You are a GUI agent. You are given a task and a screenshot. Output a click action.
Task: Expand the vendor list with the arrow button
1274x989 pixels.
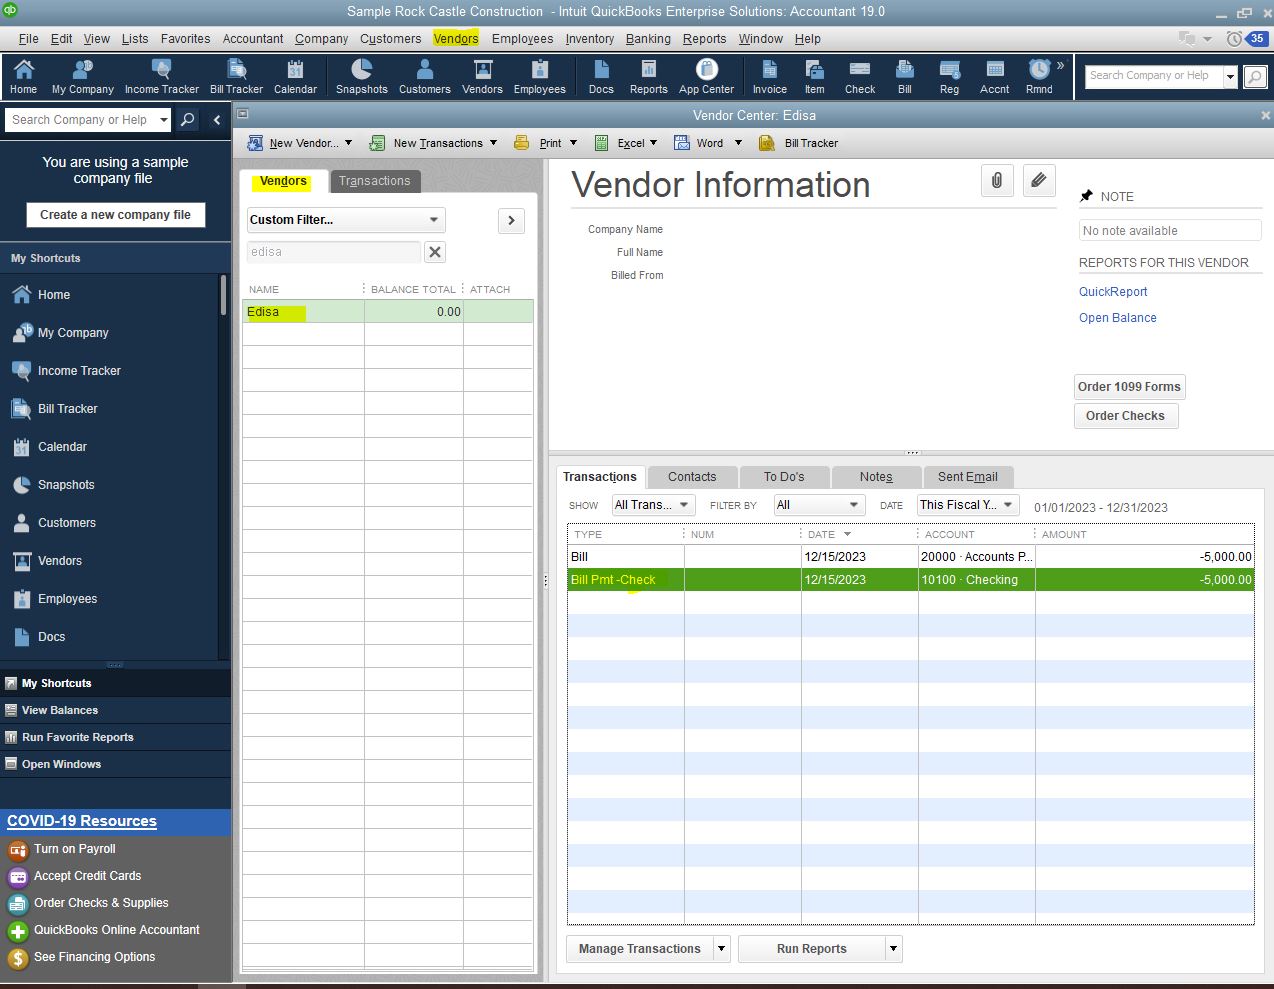tap(511, 220)
